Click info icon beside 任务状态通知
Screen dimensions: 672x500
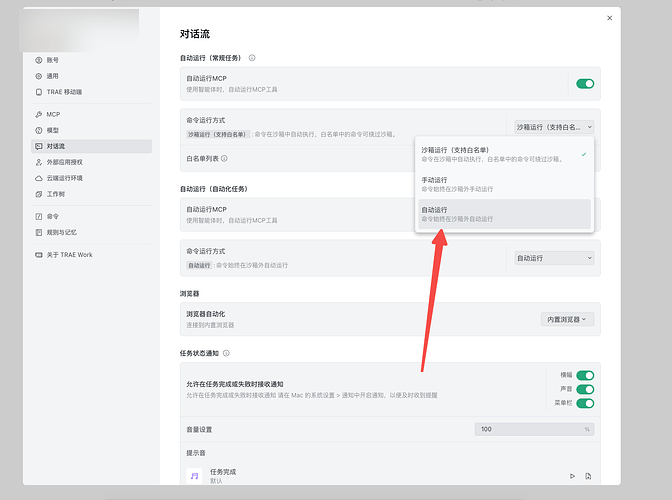(226, 353)
